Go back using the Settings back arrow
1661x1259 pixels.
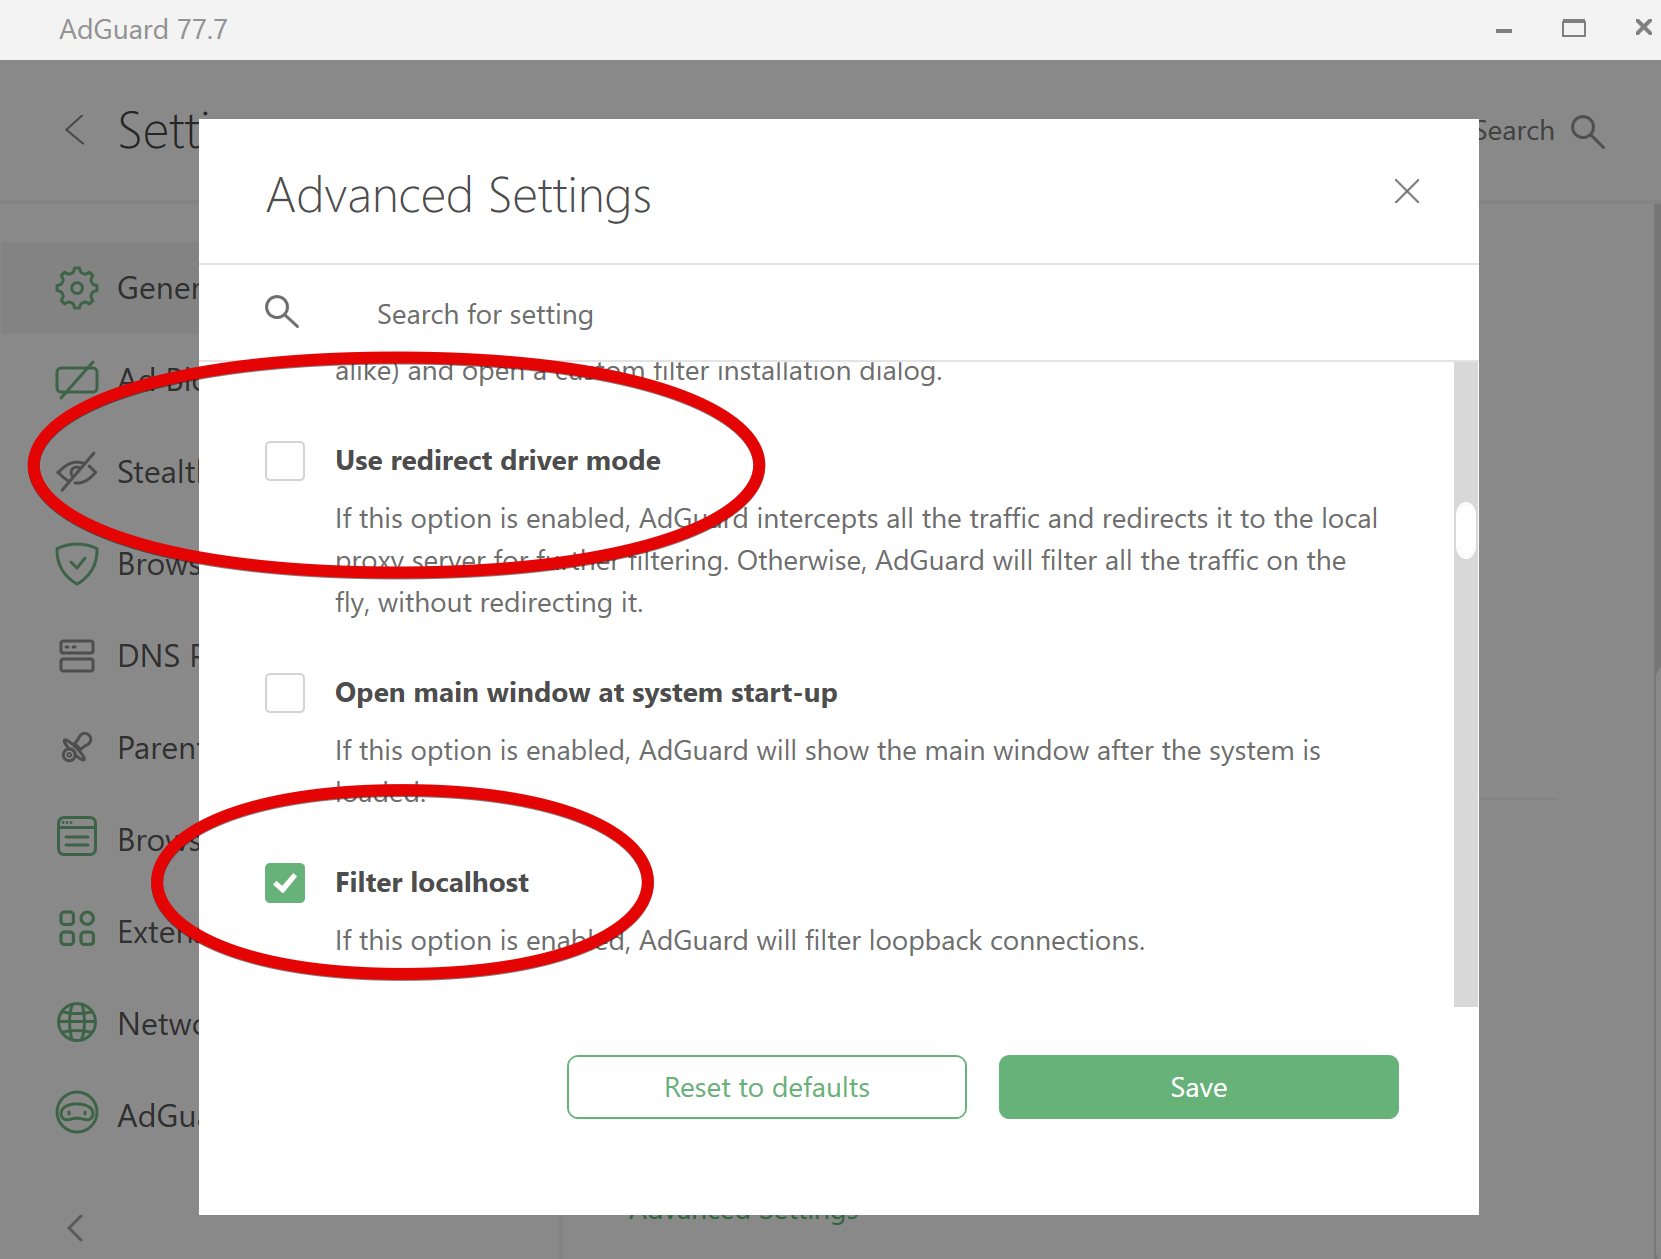75,130
